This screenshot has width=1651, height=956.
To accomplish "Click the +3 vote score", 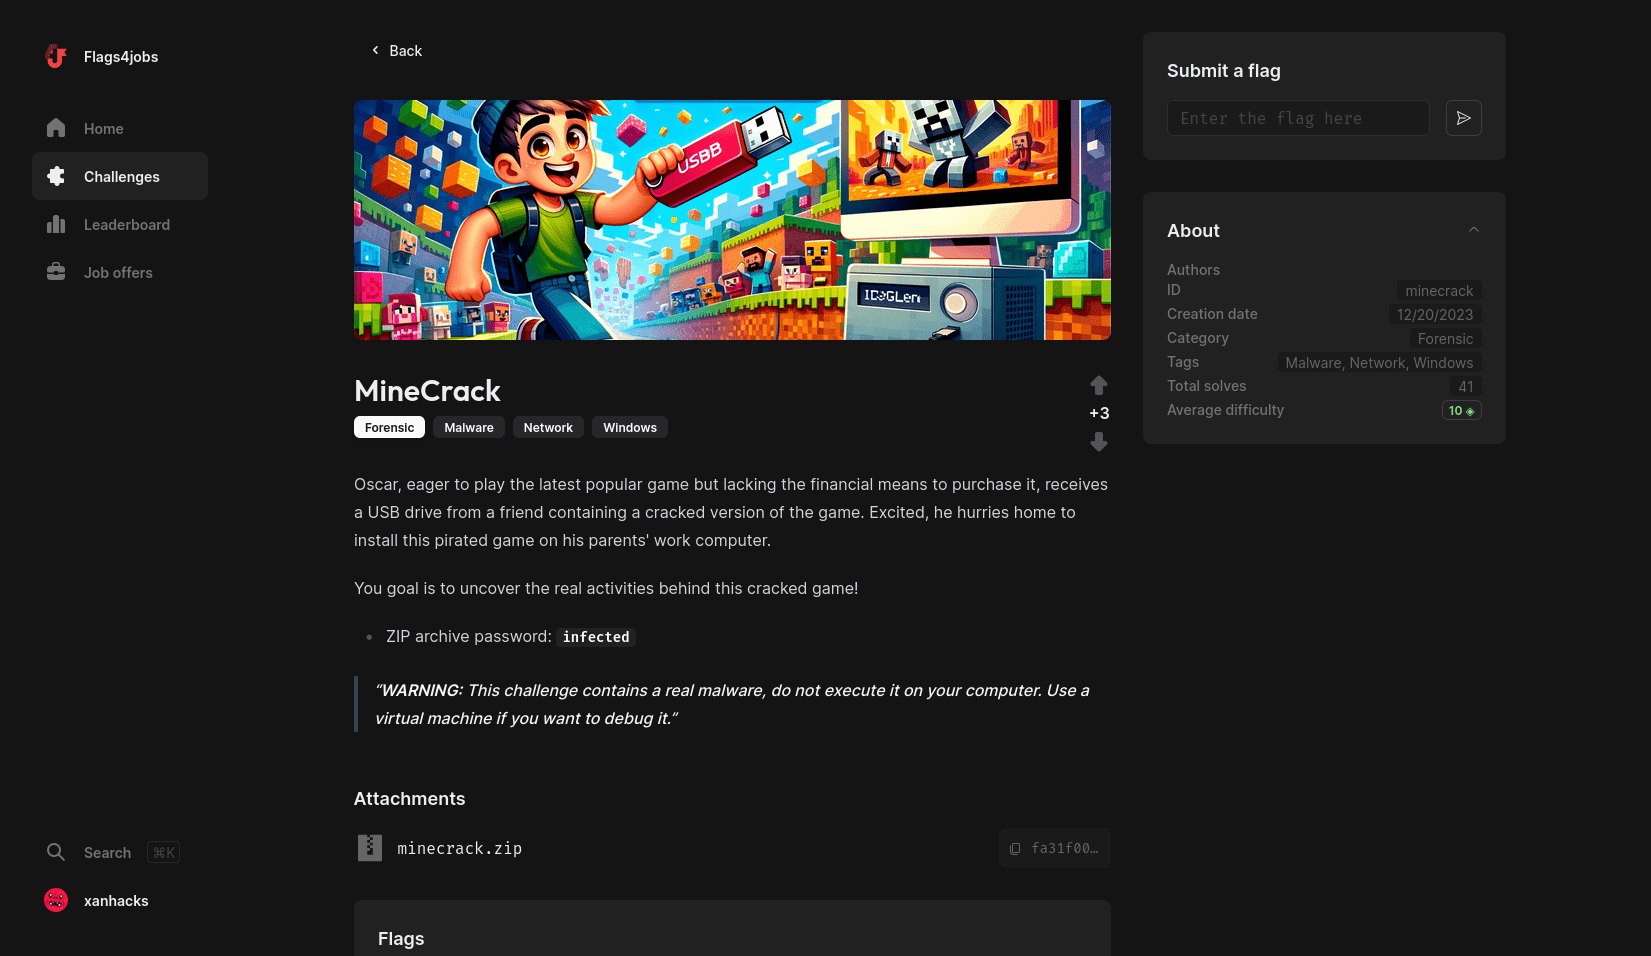I will click(x=1099, y=413).
